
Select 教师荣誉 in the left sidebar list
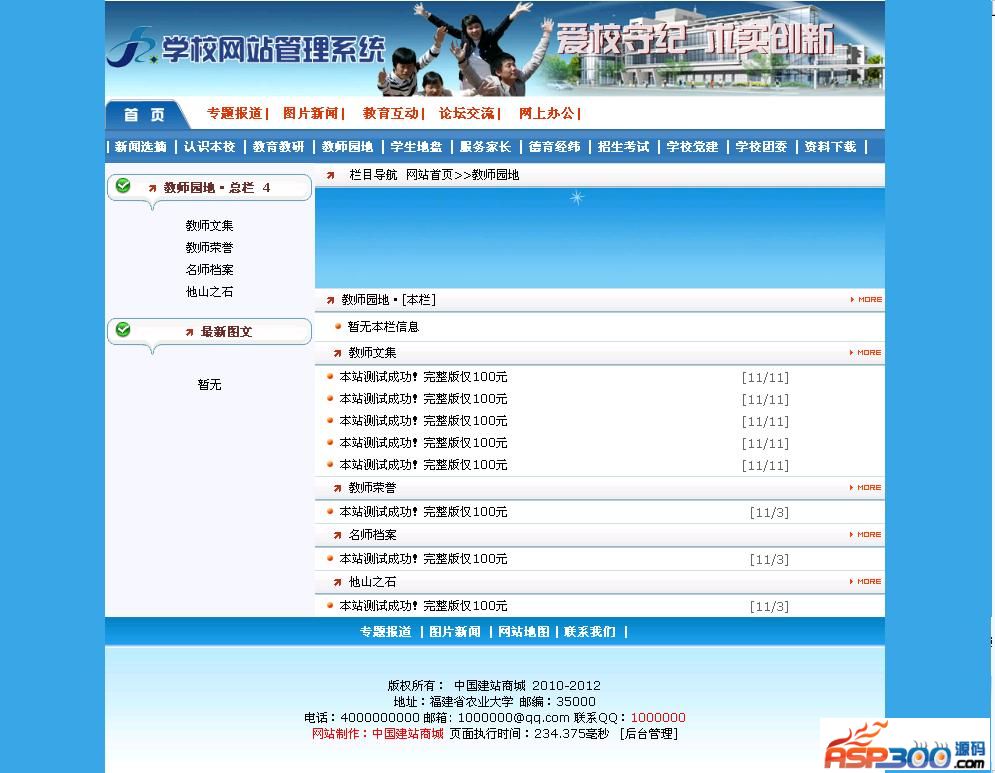pos(209,248)
